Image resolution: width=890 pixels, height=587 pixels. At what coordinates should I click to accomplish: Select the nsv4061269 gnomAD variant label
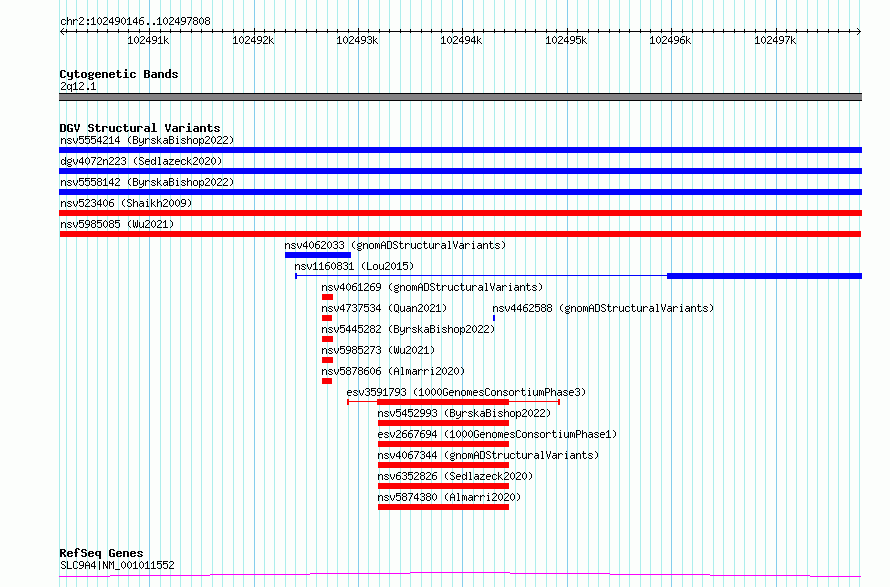(433, 287)
